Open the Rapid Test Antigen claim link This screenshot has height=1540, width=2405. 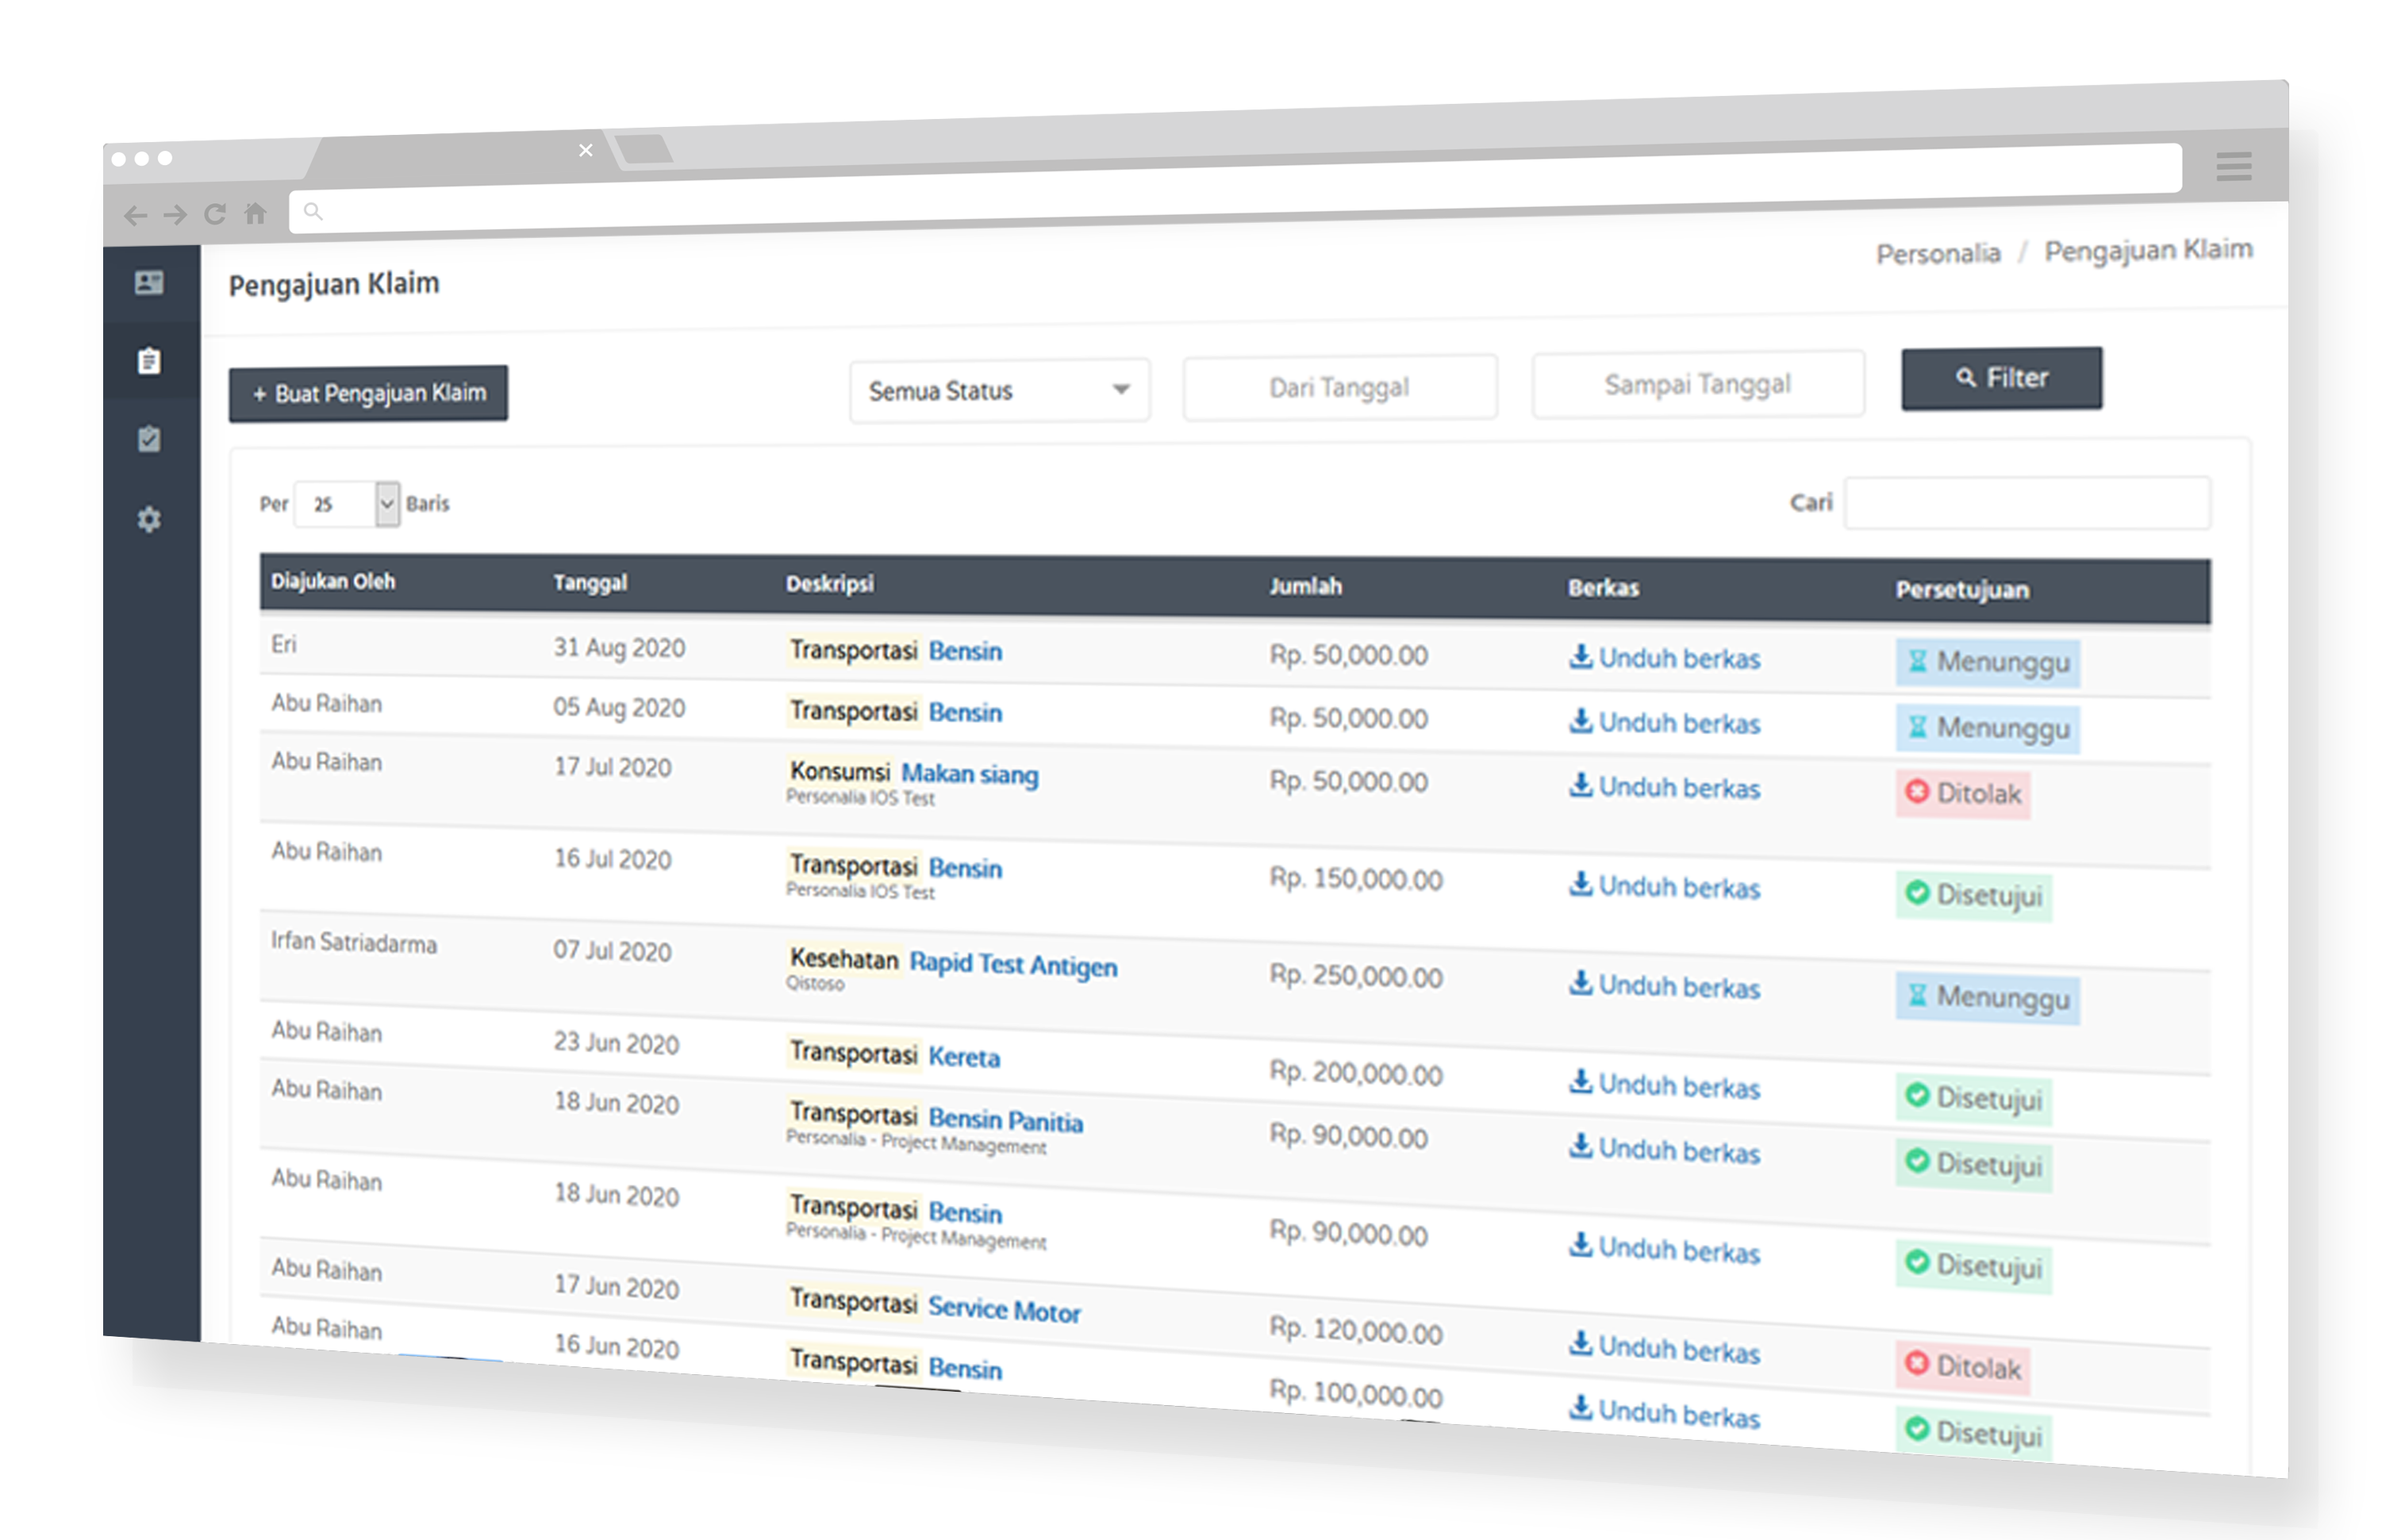pyautogui.click(x=1012, y=965)
